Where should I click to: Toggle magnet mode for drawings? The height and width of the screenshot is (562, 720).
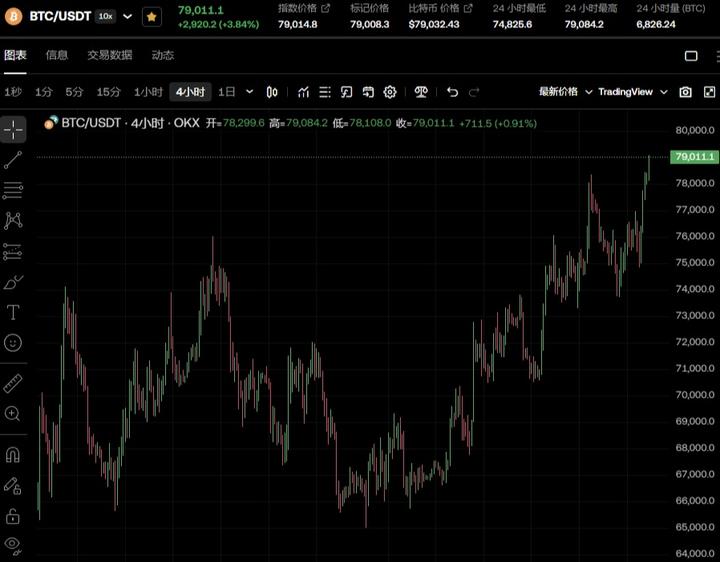pyautogui.click(x=13, y=455)
